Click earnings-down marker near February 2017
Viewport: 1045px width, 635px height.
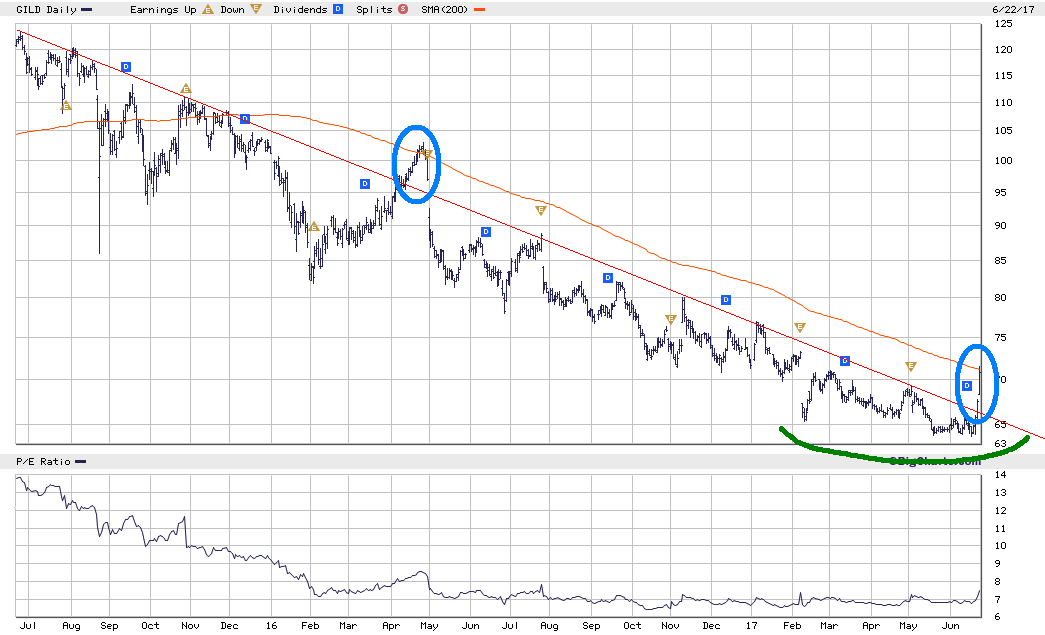pyautogui.click(x=800, y=327)
